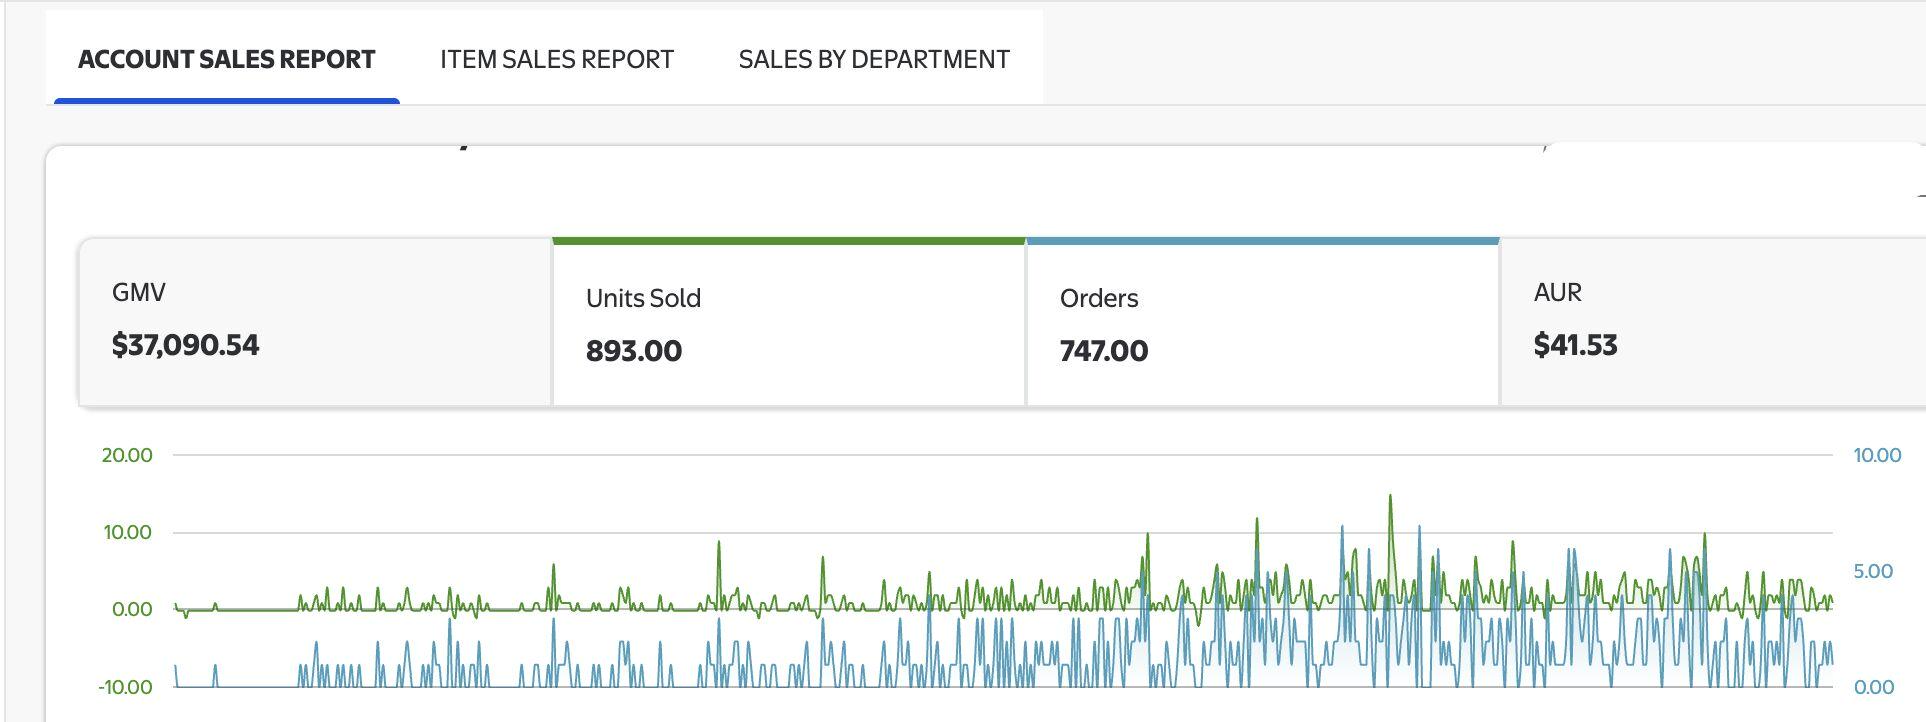Click the Units Sold value 893.00
This screenshot has width=1926, height=722.
click(634, 351)
